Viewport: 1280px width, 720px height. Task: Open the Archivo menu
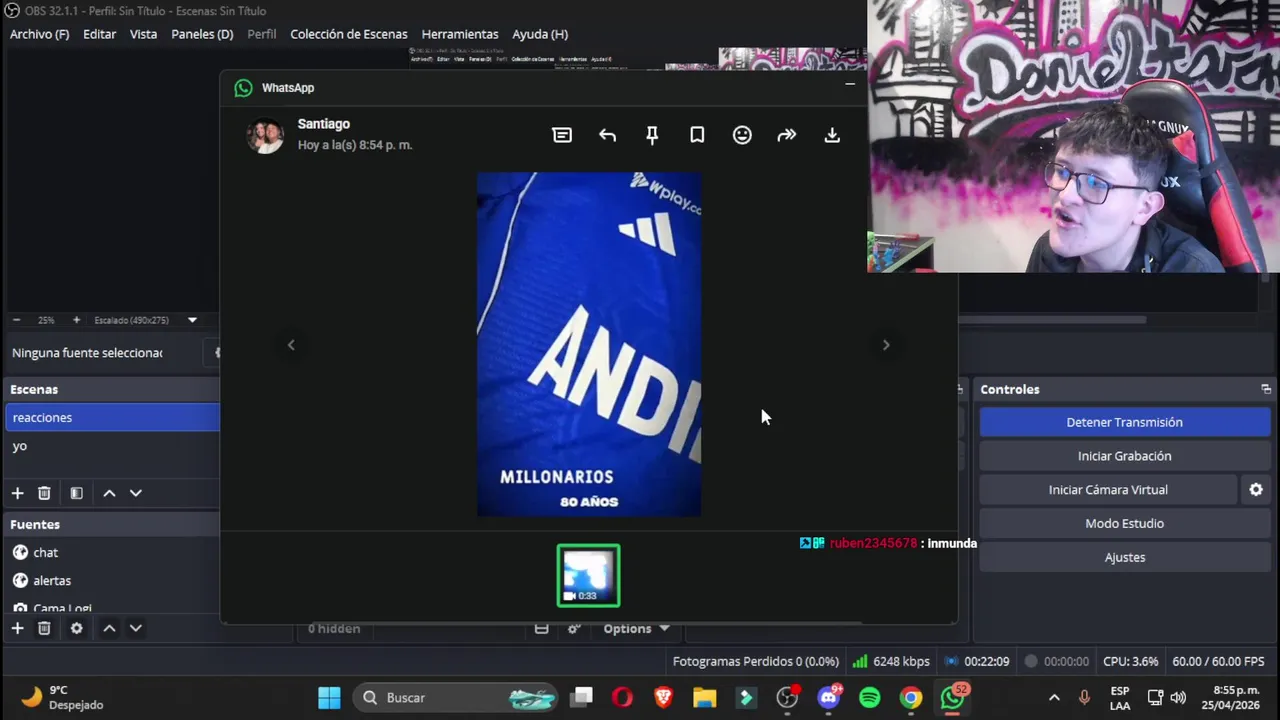39,34
